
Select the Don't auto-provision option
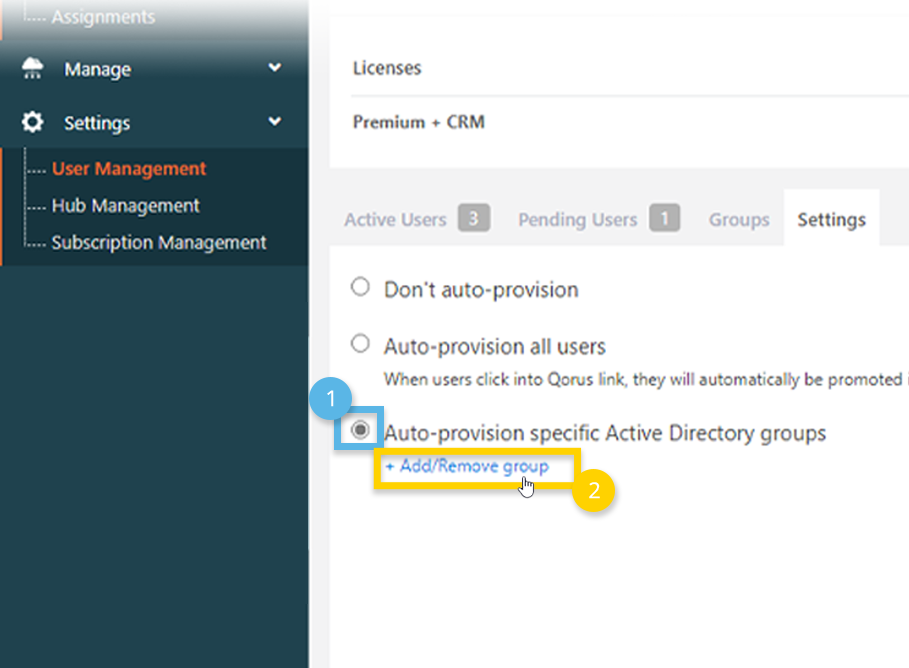pos(360,286)
